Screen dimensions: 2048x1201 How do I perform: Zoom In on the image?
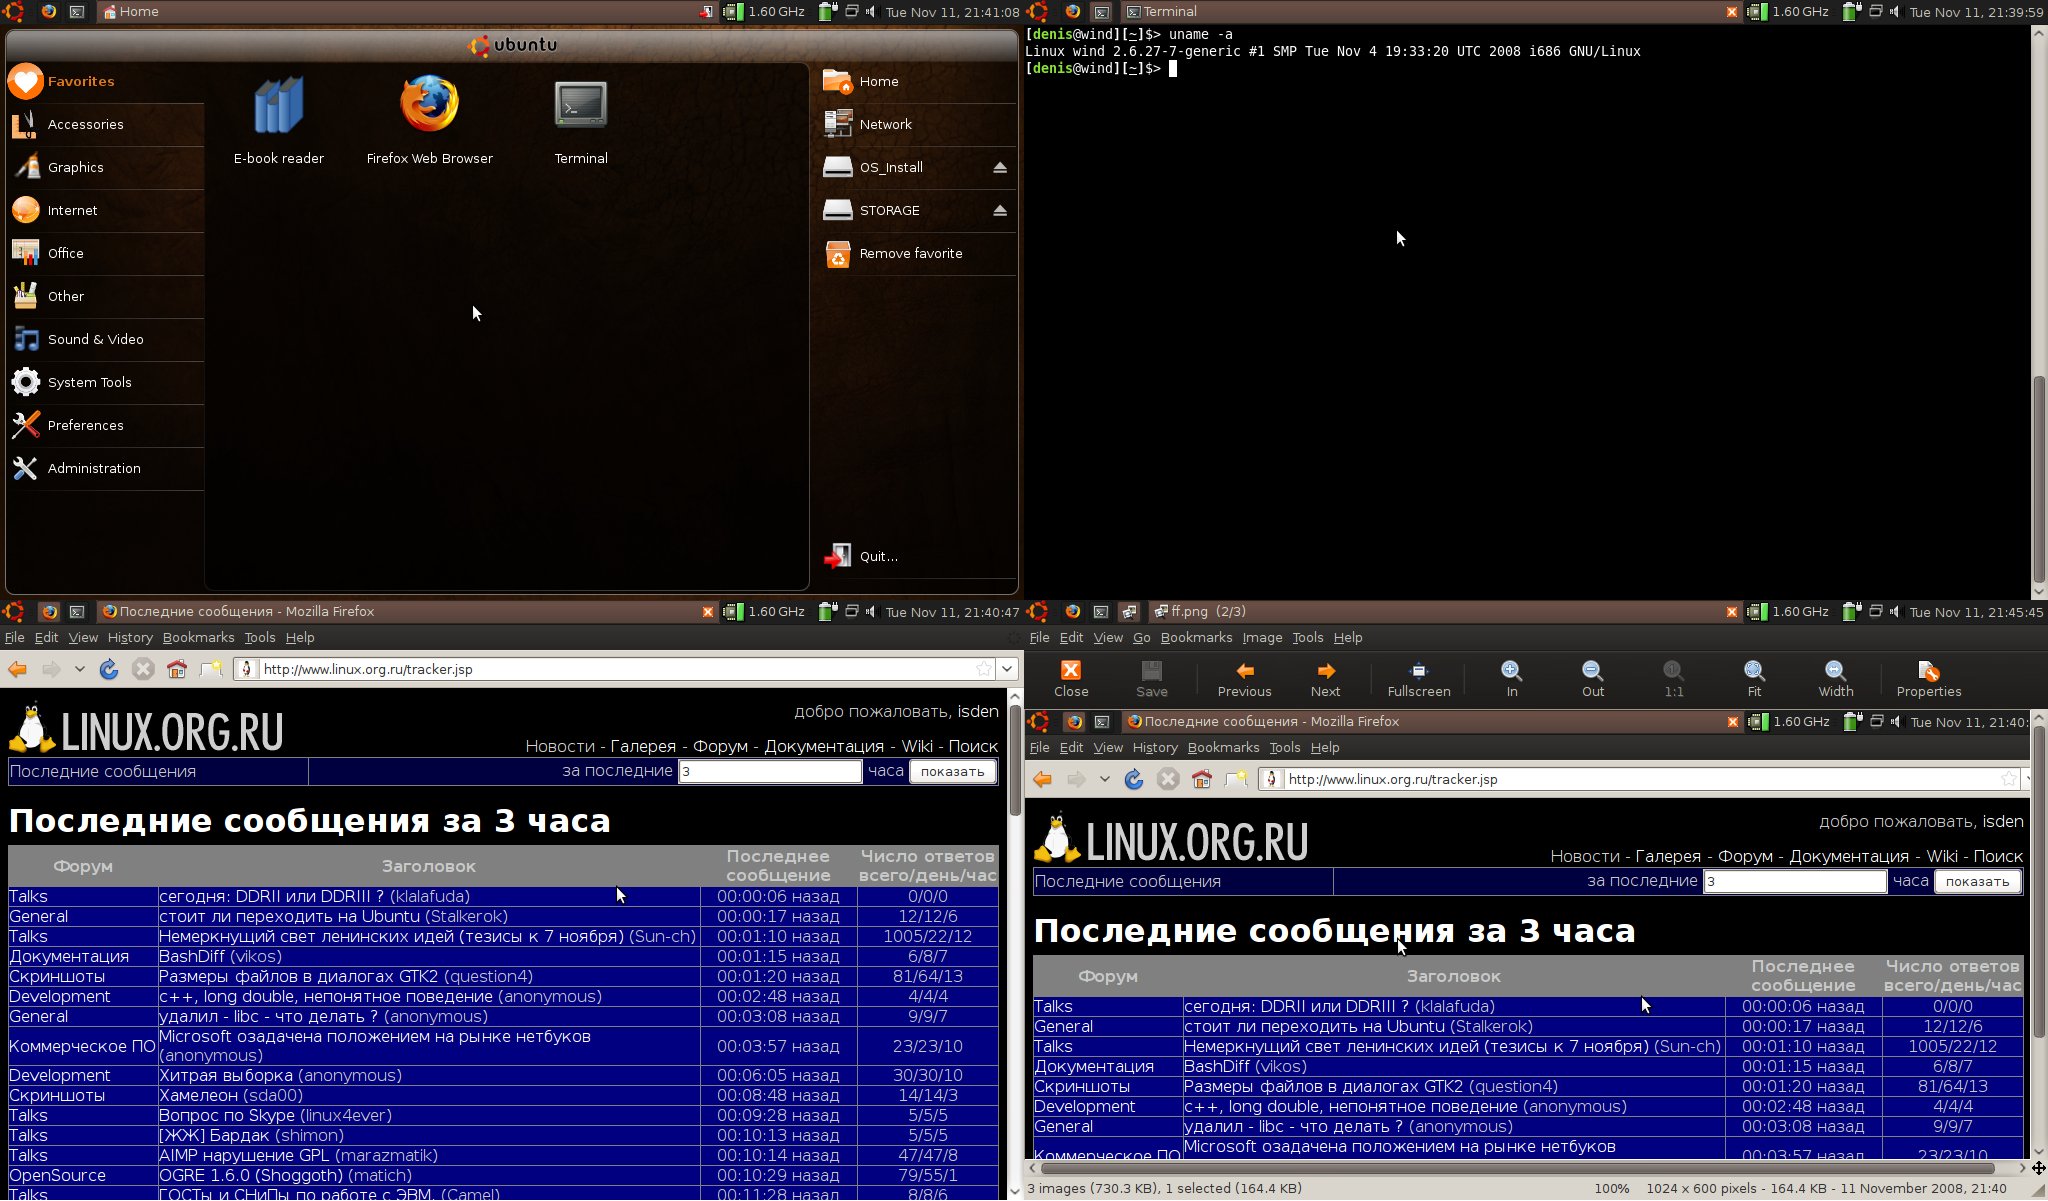click(1512, 679)
